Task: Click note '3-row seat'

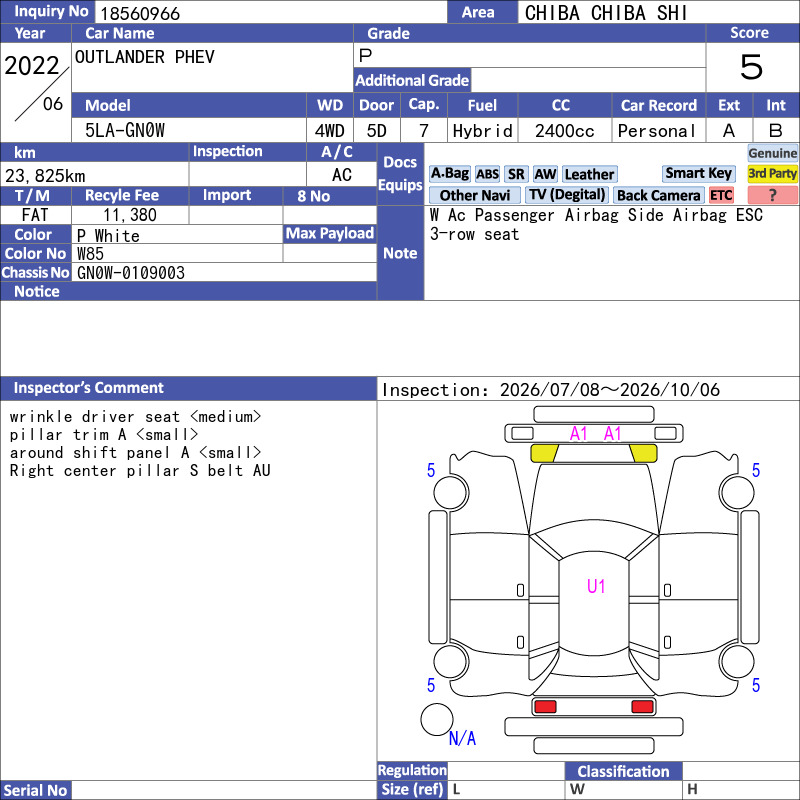Action: tap(474, 234)
